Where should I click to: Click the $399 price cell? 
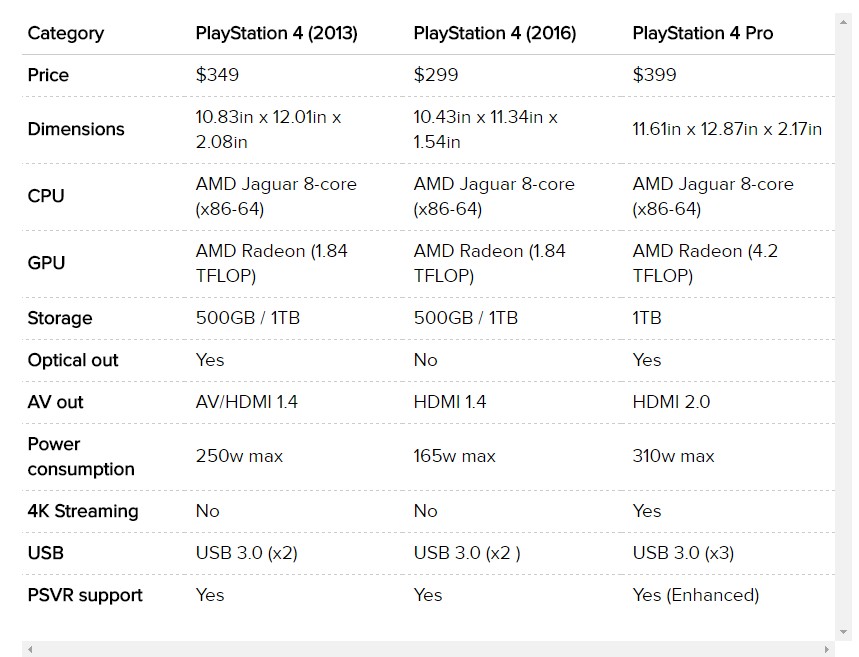click(x=654, y=75)
